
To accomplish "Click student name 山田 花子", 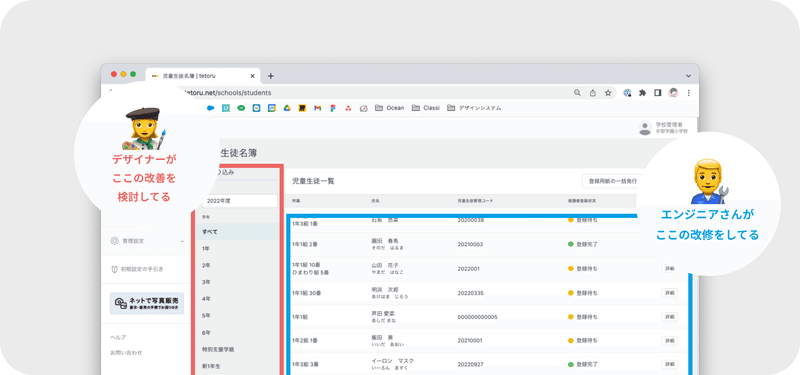I will pos(385,265).
